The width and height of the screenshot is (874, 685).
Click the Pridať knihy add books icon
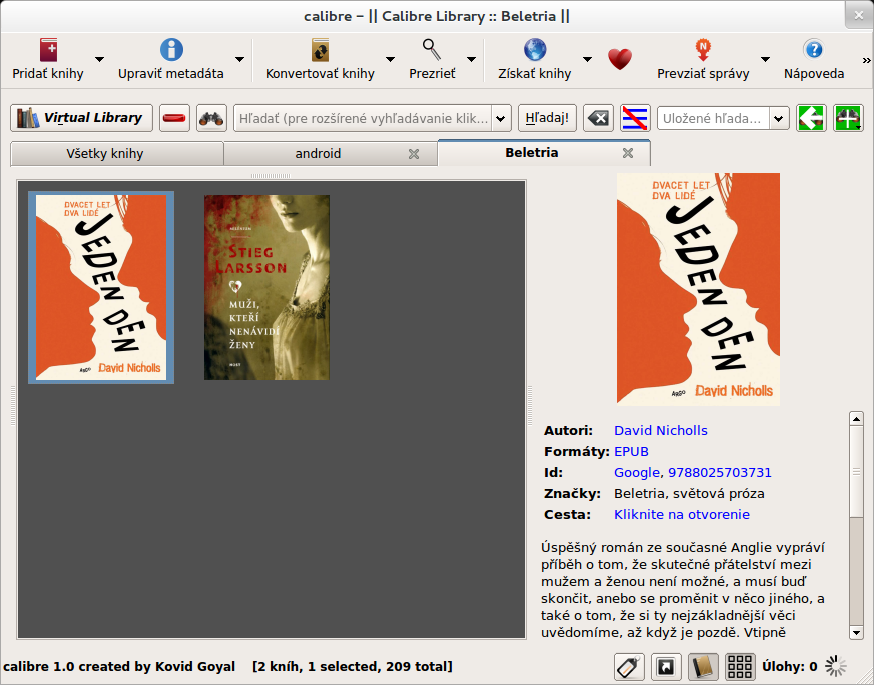tap(48, 50)
